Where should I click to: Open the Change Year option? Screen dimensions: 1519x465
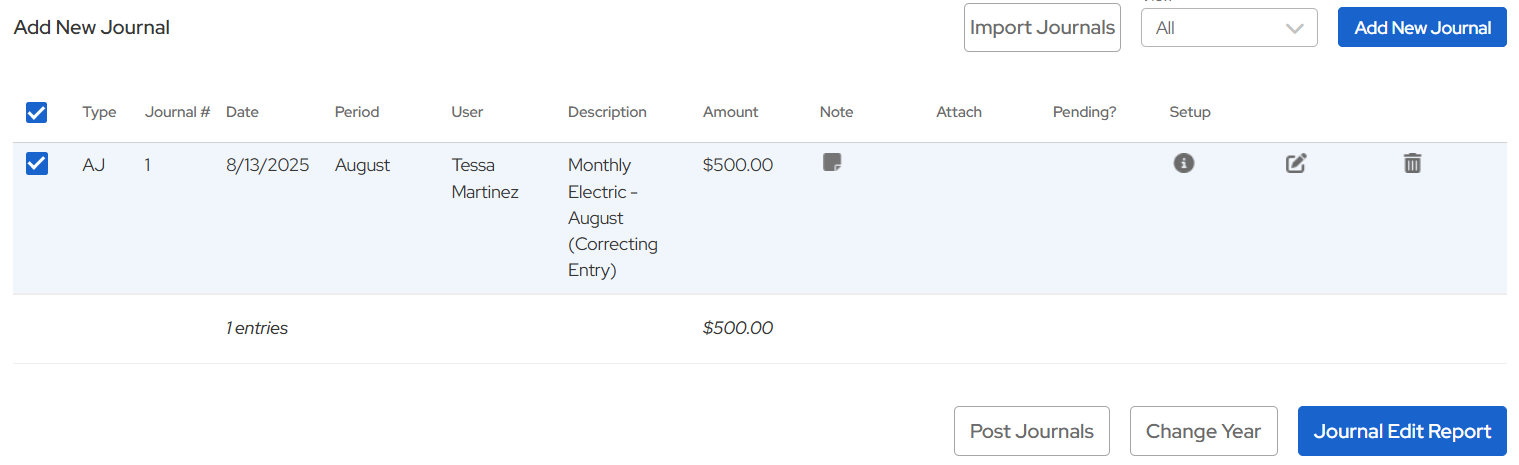tap(1203, 431)
